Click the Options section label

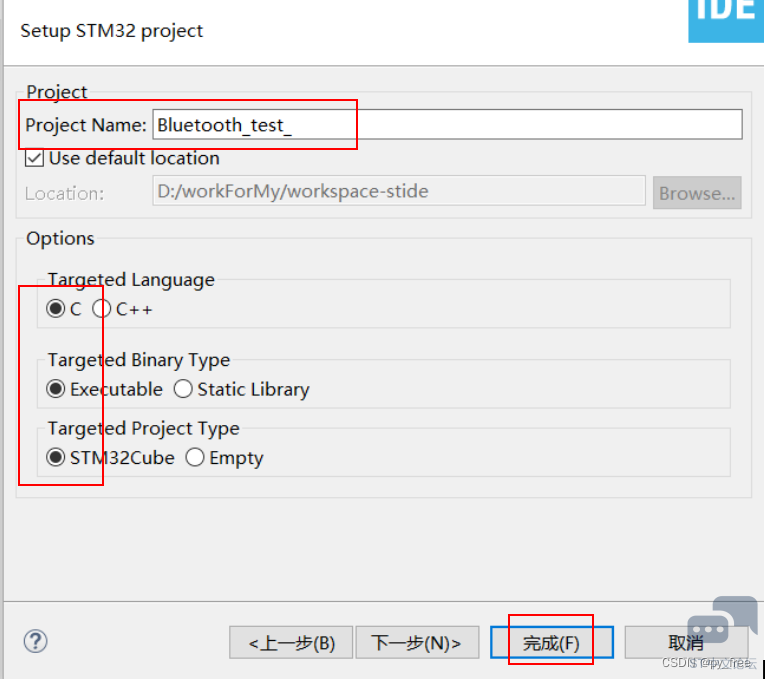(60, 238)
